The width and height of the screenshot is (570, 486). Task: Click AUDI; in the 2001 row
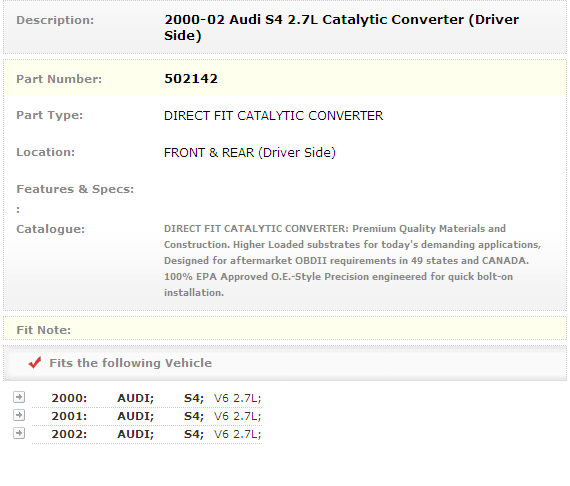tap(136, 416)
